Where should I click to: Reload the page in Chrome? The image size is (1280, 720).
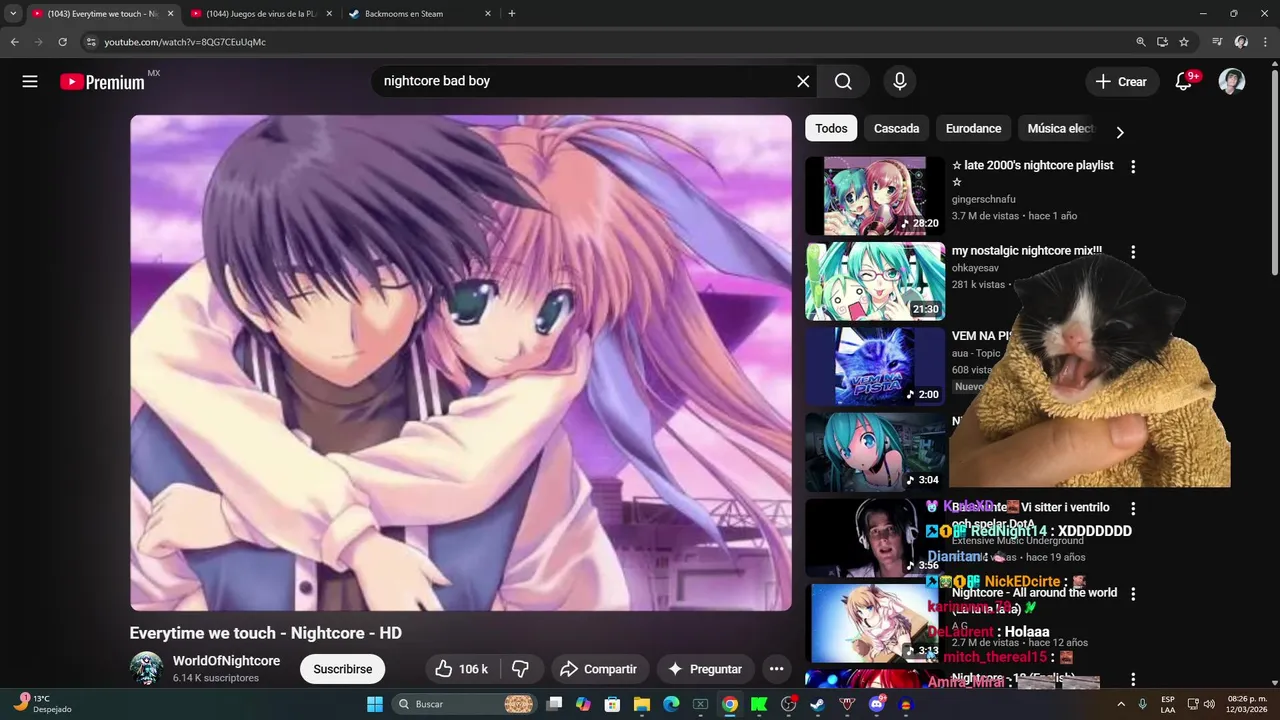[62, 42]
